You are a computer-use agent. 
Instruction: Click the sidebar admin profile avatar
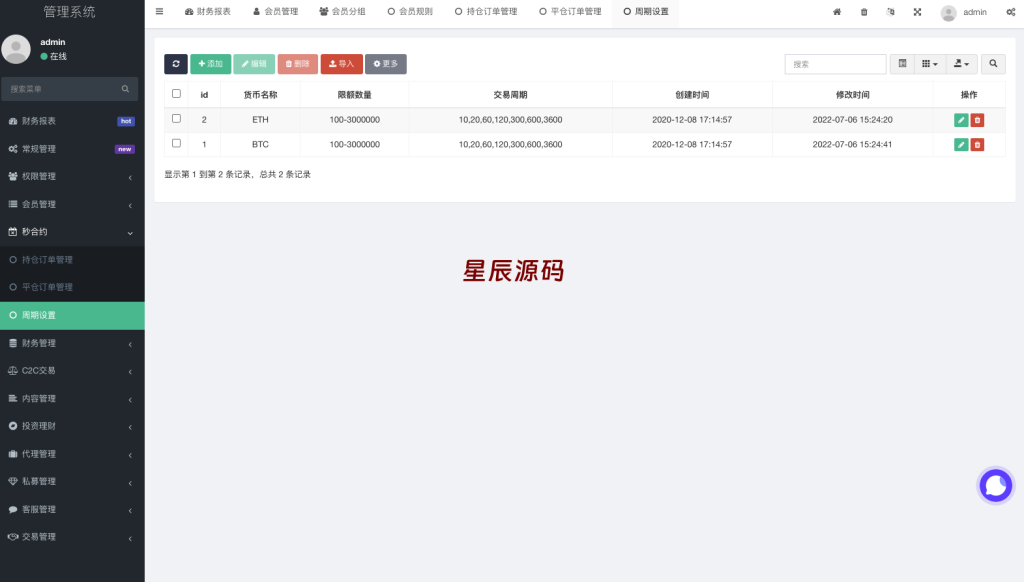pyautogui.click(x=16, y=49)
